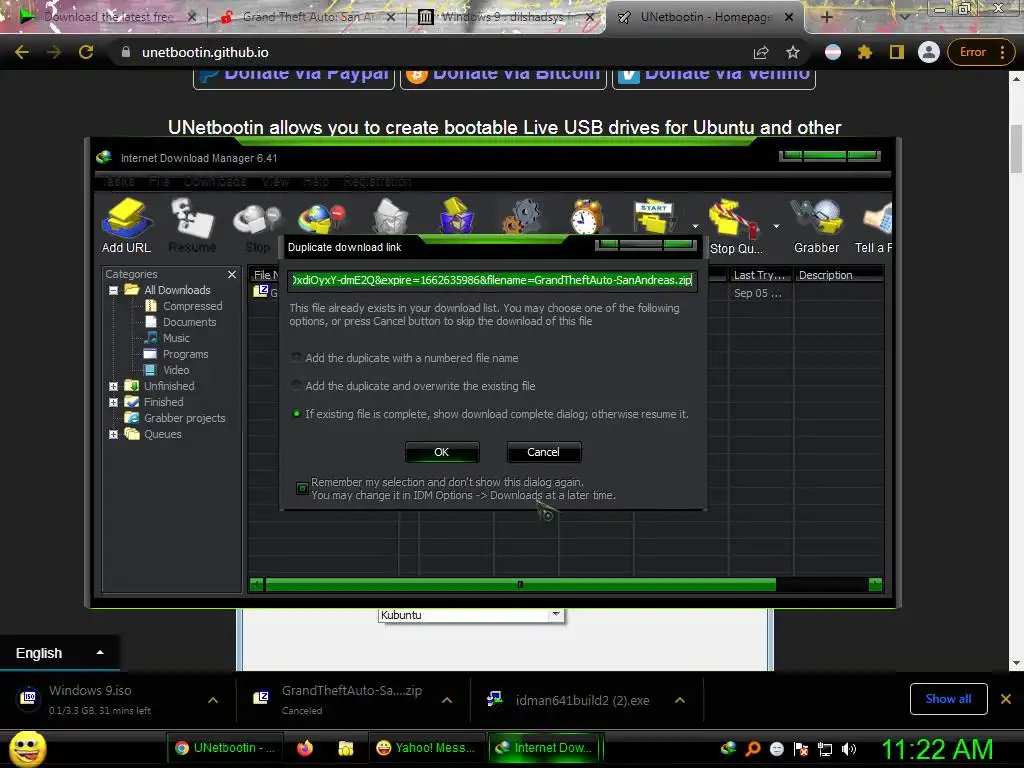Click the smiley start button on taskbar
1024x768 pixels.
27,748
